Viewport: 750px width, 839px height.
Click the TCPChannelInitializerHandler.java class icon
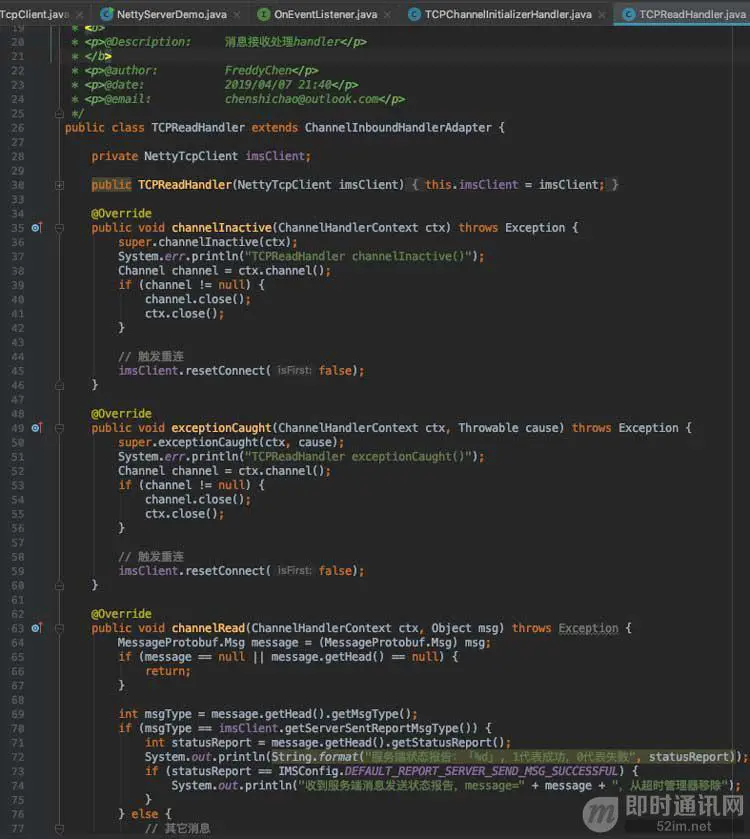pyautogui.click(x=414, y=14)
